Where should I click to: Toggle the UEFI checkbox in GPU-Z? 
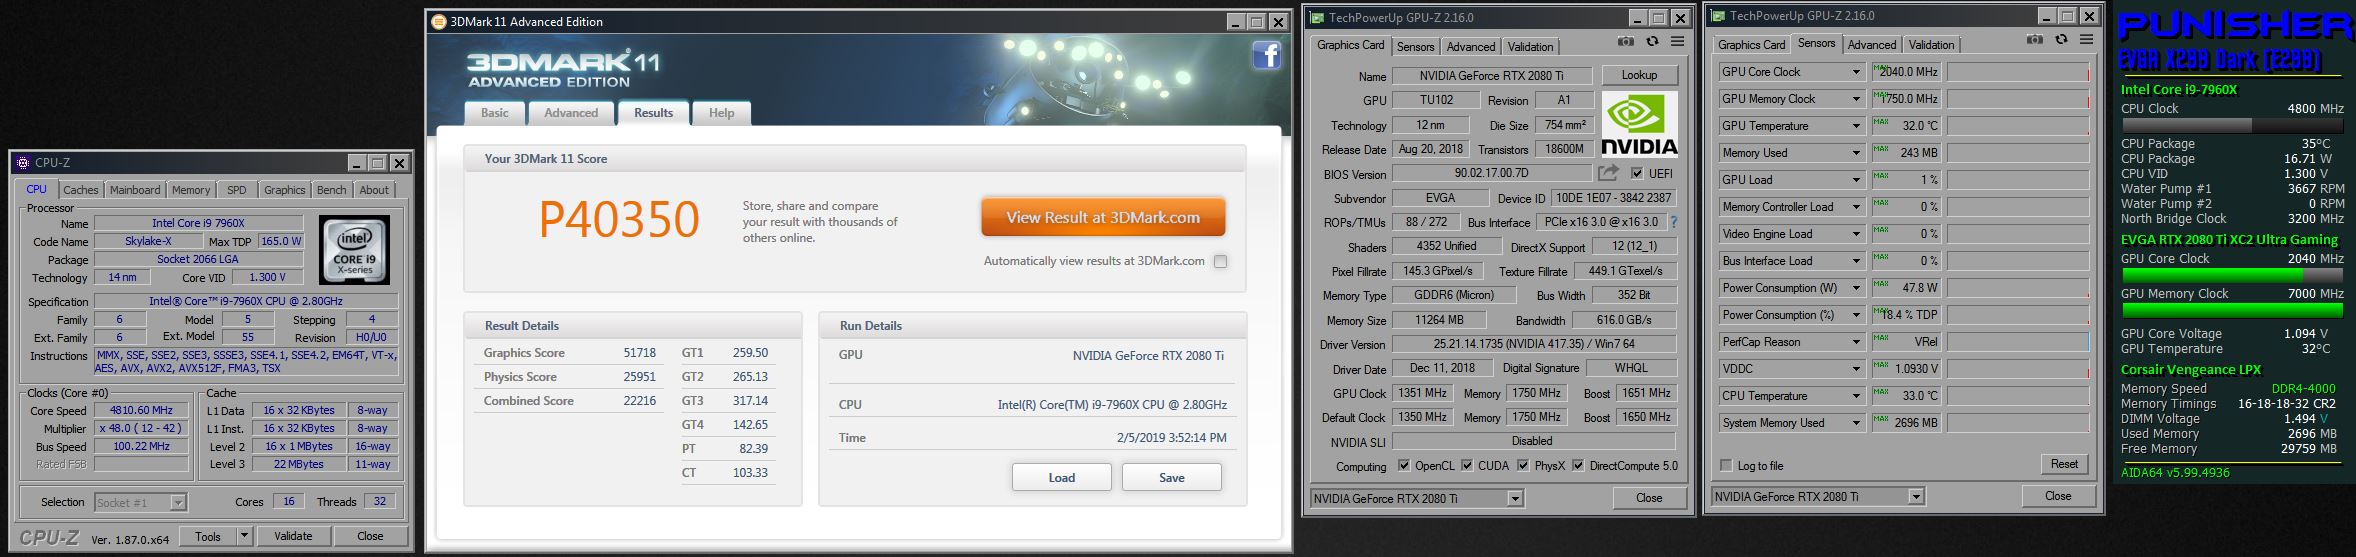[x=1636, y=174]
